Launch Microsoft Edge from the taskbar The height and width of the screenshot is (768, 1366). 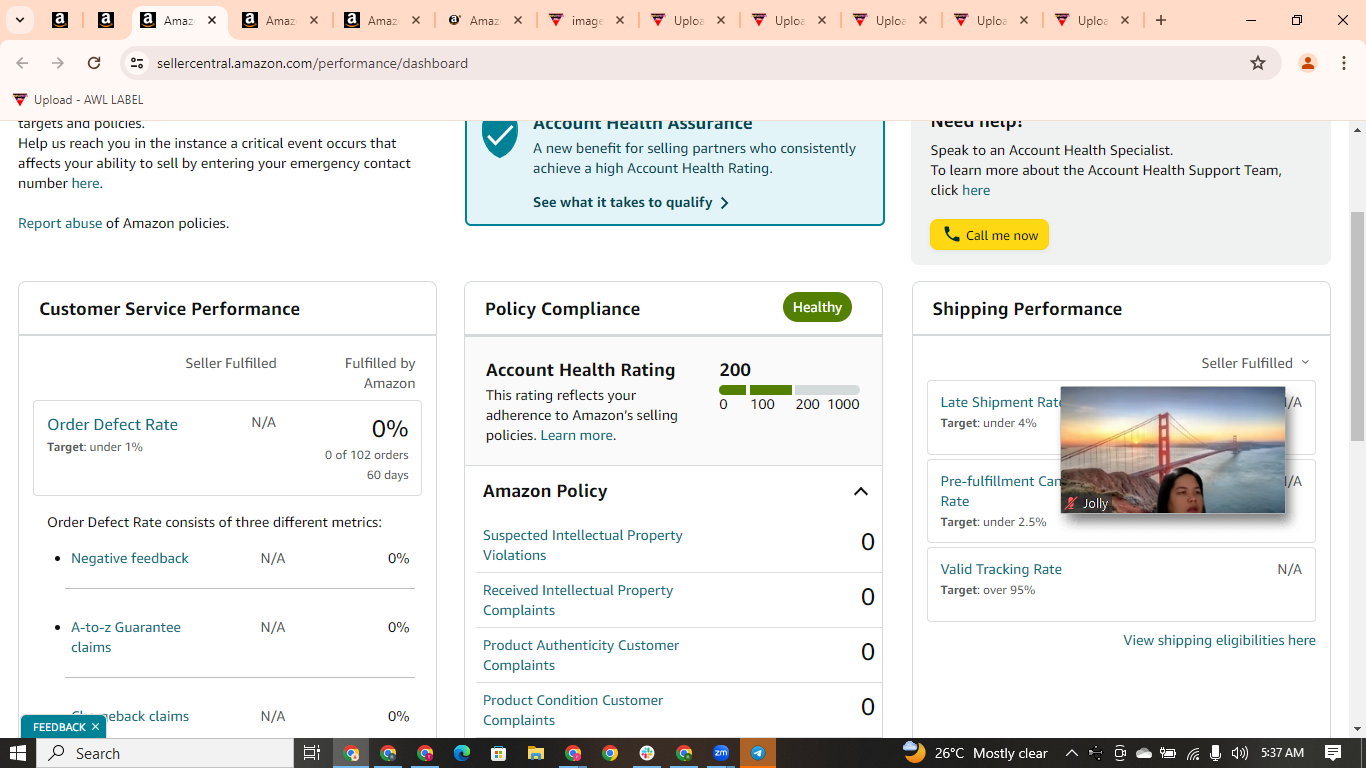(462, 753)
